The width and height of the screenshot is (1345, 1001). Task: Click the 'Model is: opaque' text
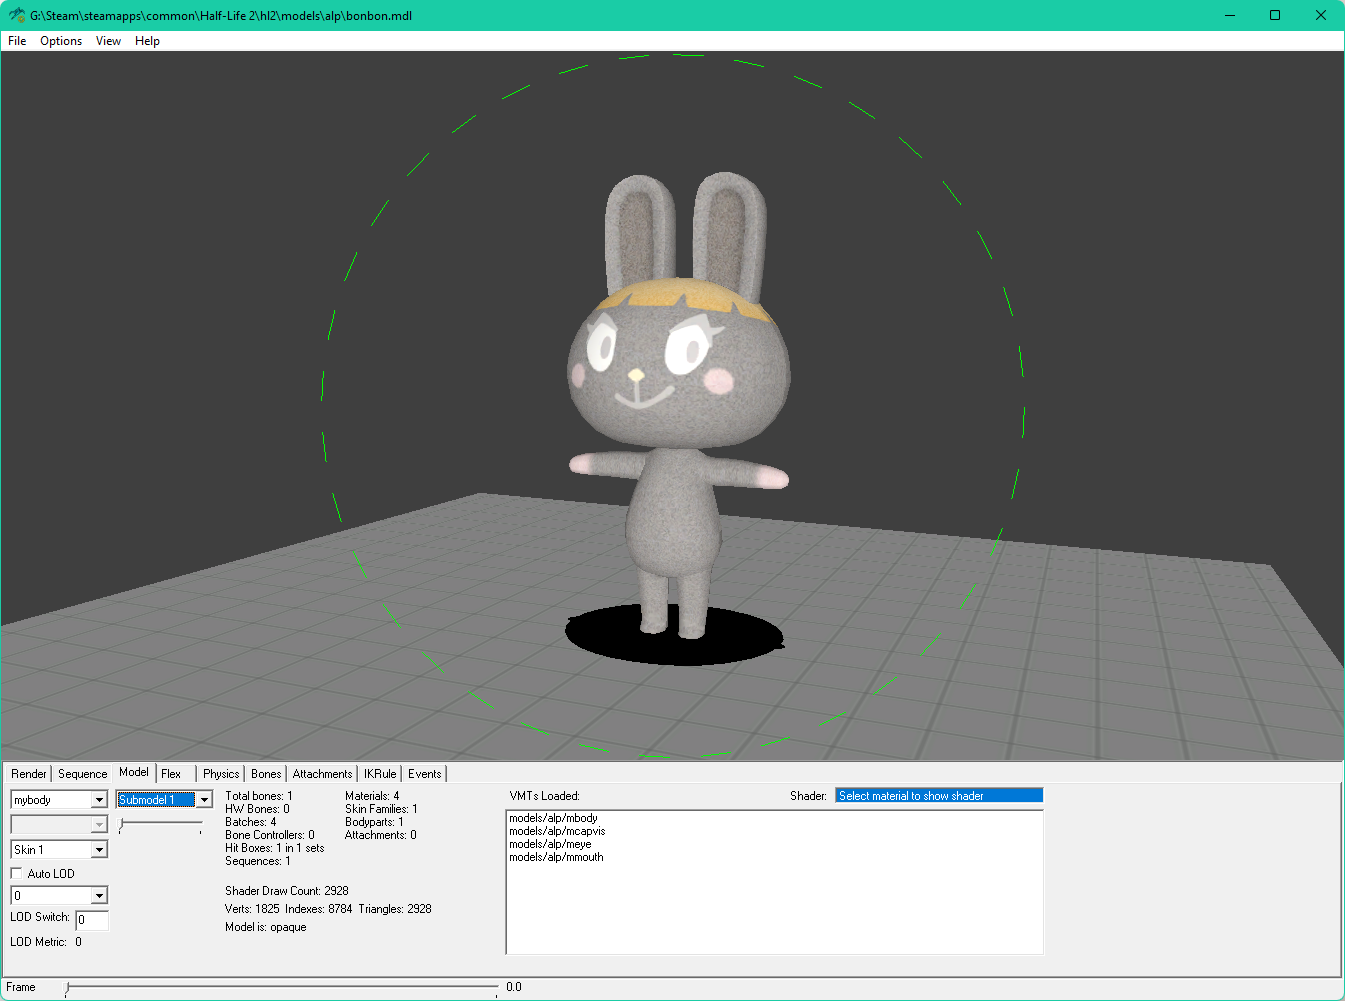coord(266,927)
